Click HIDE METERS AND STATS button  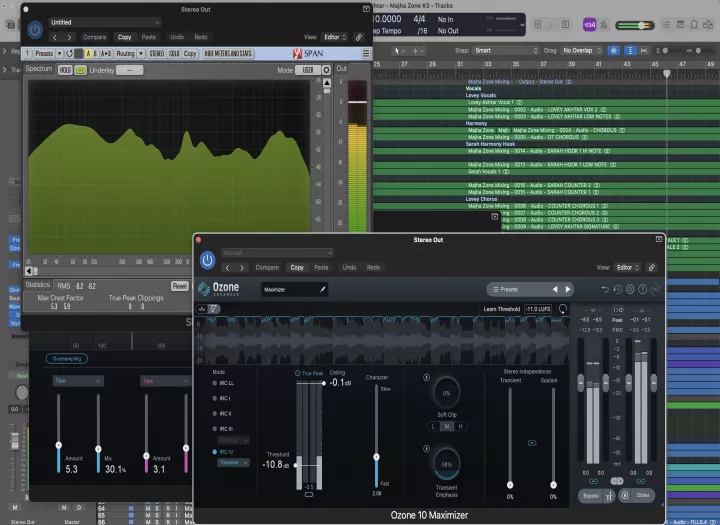[228, 54]
